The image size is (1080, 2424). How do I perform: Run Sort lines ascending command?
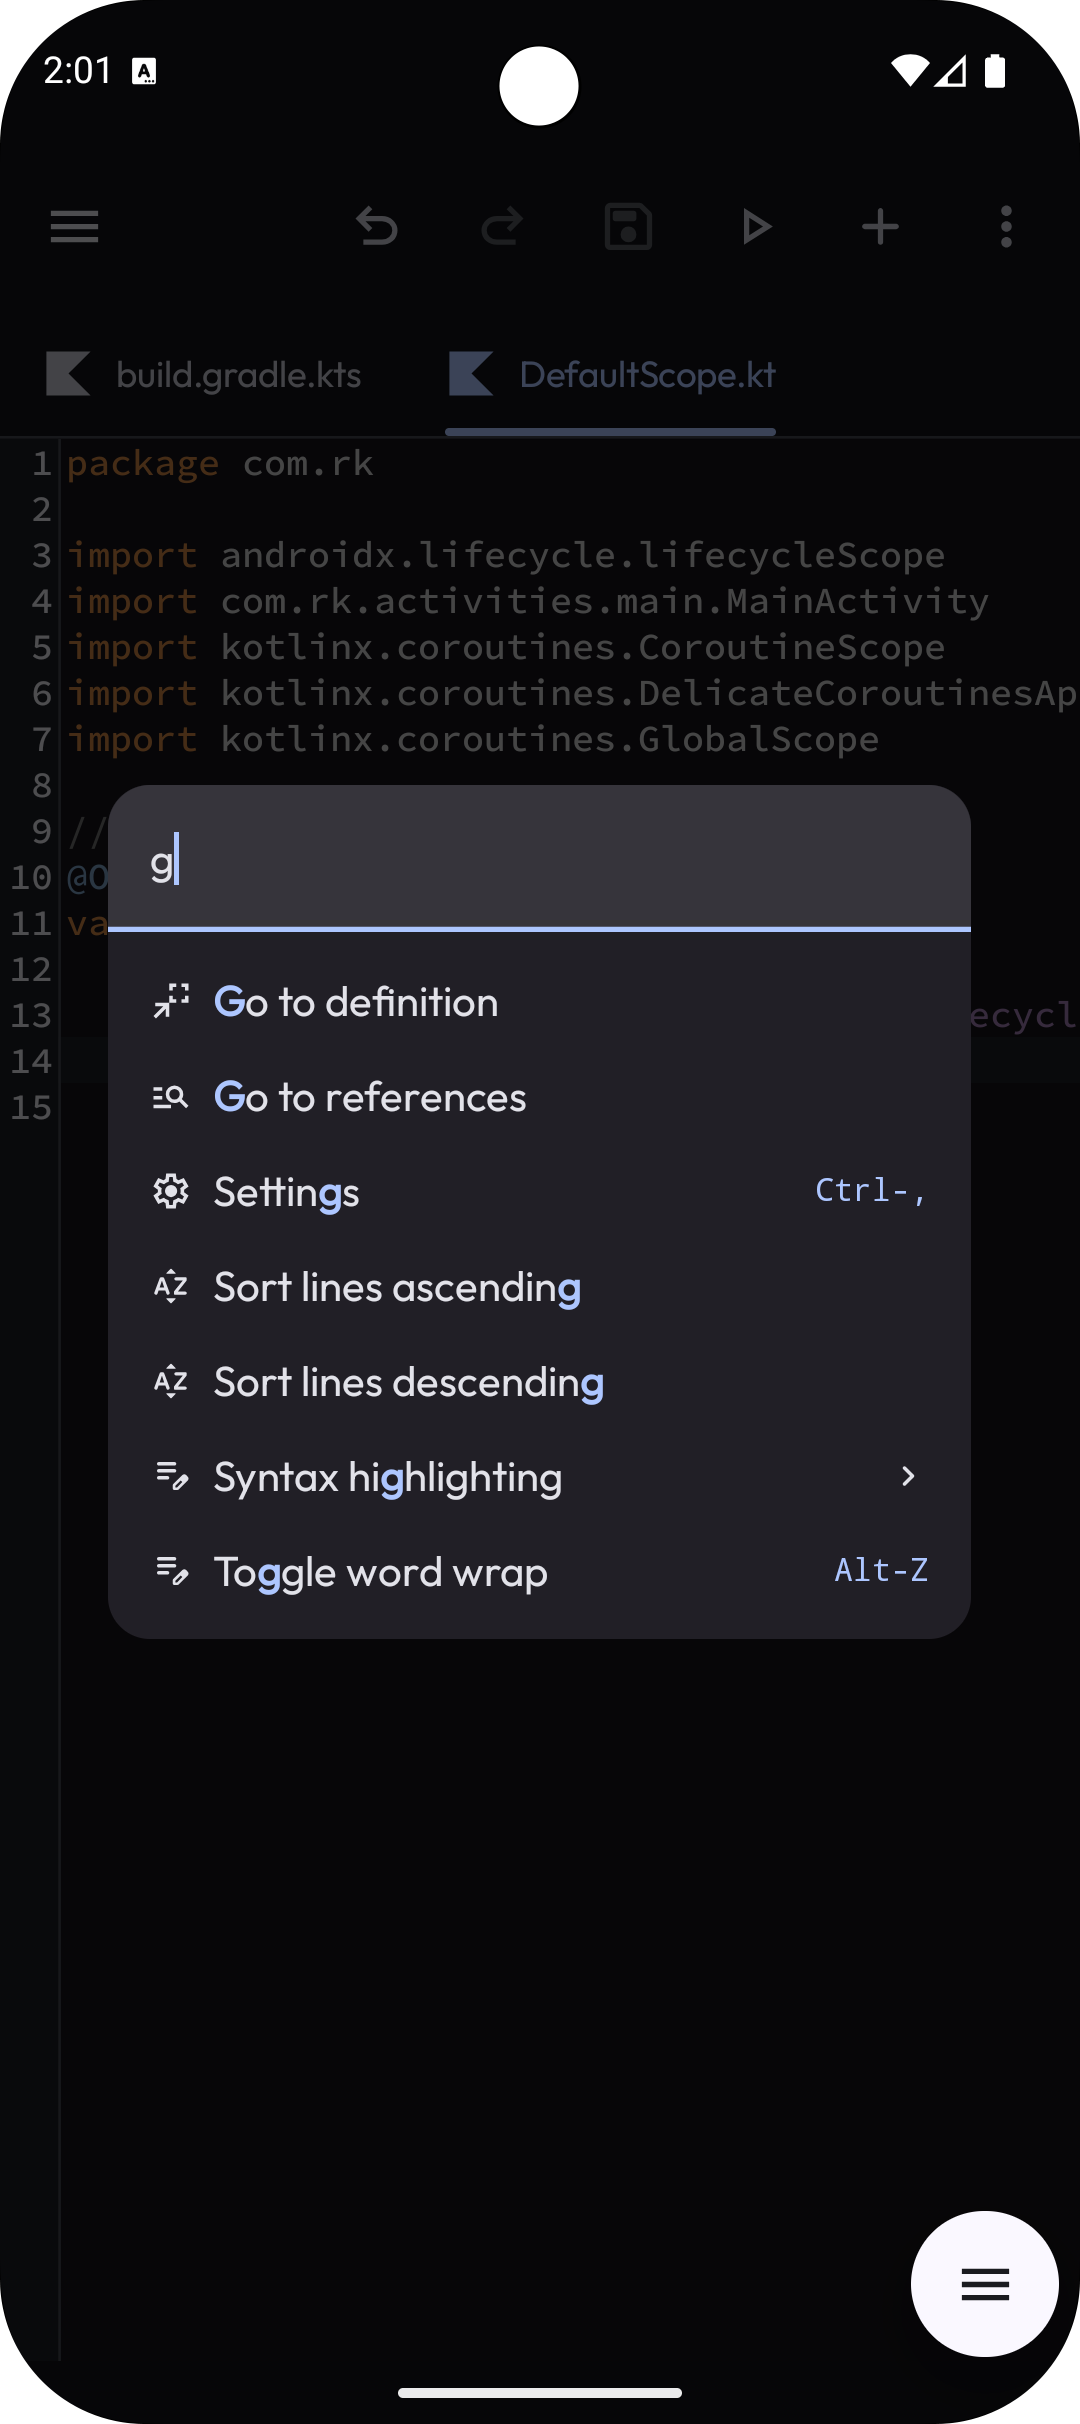coord(539,1287)
